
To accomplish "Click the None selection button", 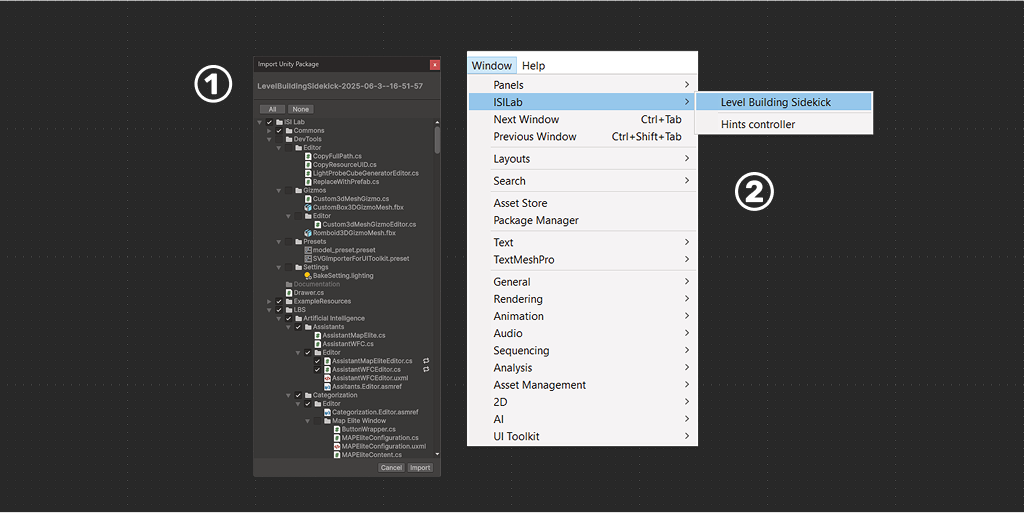I will 300,109.
